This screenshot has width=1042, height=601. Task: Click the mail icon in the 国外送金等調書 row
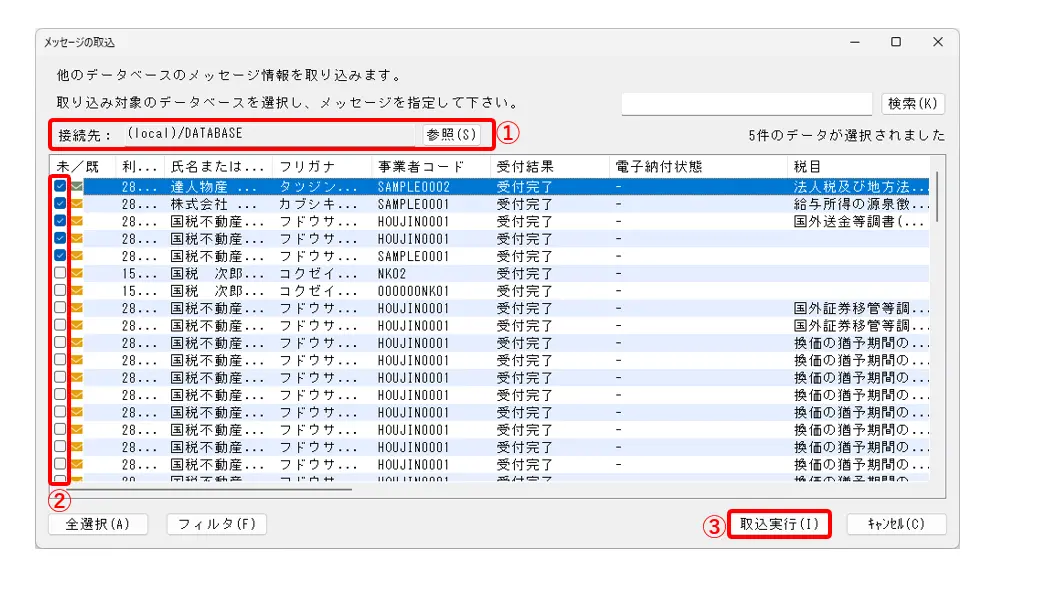point(77,221)
